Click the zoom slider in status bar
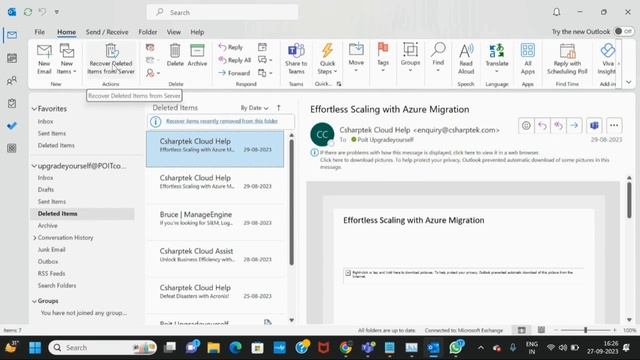The height and width of the screenshot is (360, 640). coord(585,330)
